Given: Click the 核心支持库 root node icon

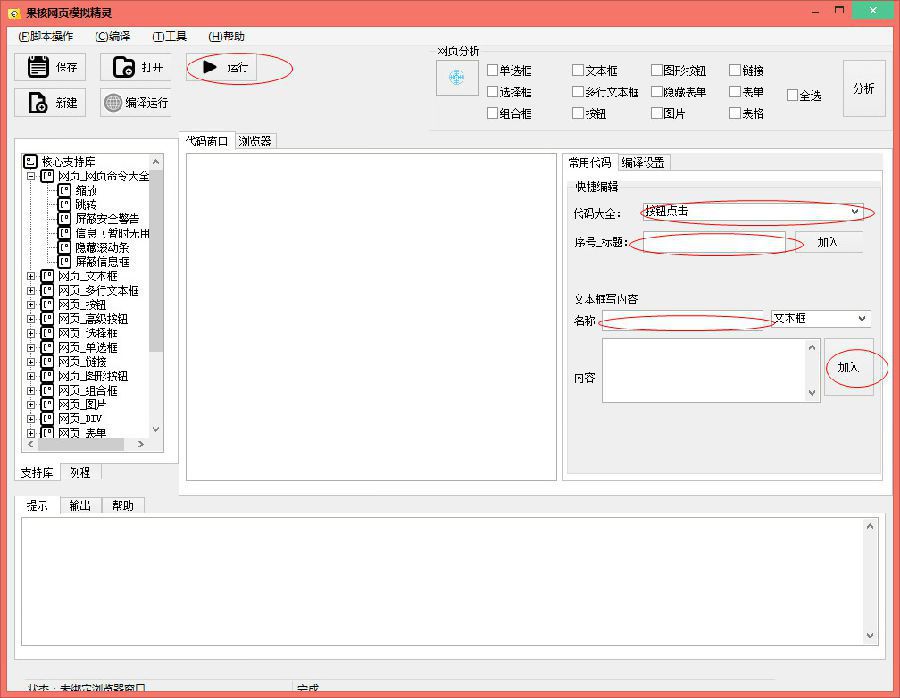Looking at the screenshot, I should point(30,161).
